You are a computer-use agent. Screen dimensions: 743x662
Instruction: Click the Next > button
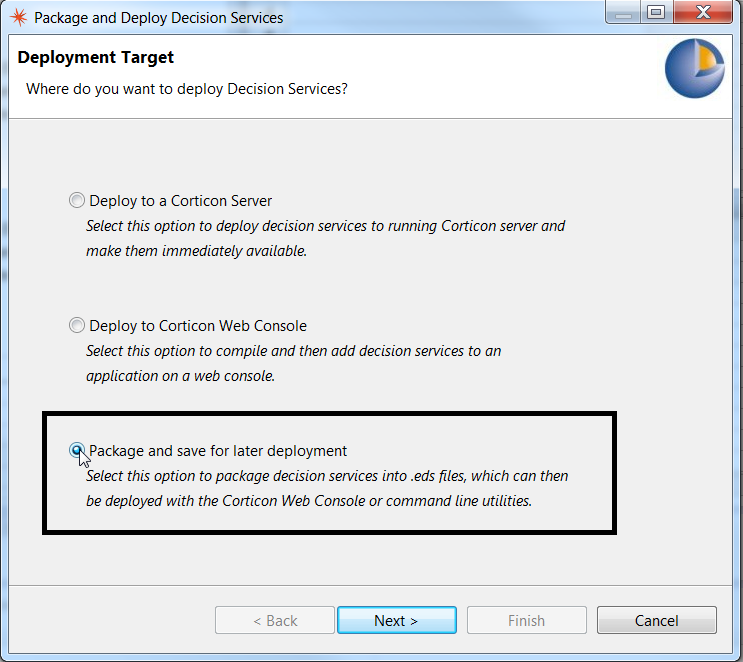point(397,620)
